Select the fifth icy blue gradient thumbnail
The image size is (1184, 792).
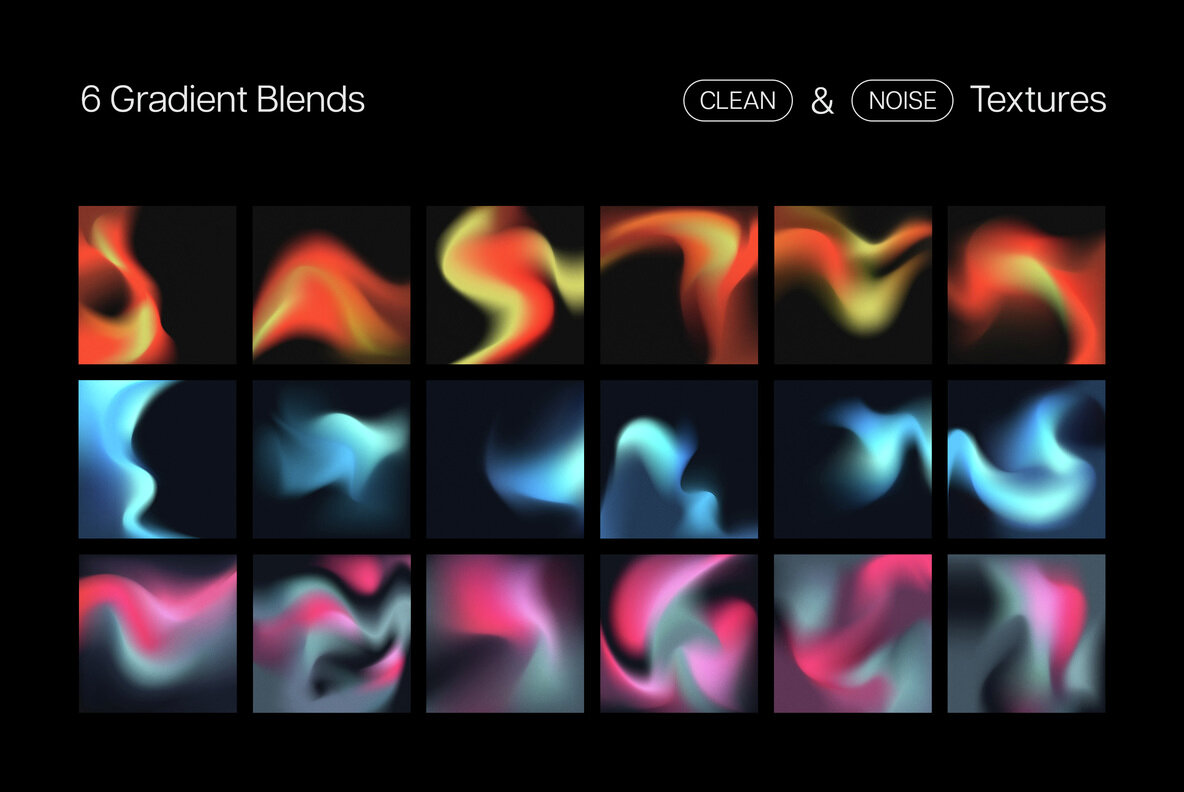pos(854,458)
